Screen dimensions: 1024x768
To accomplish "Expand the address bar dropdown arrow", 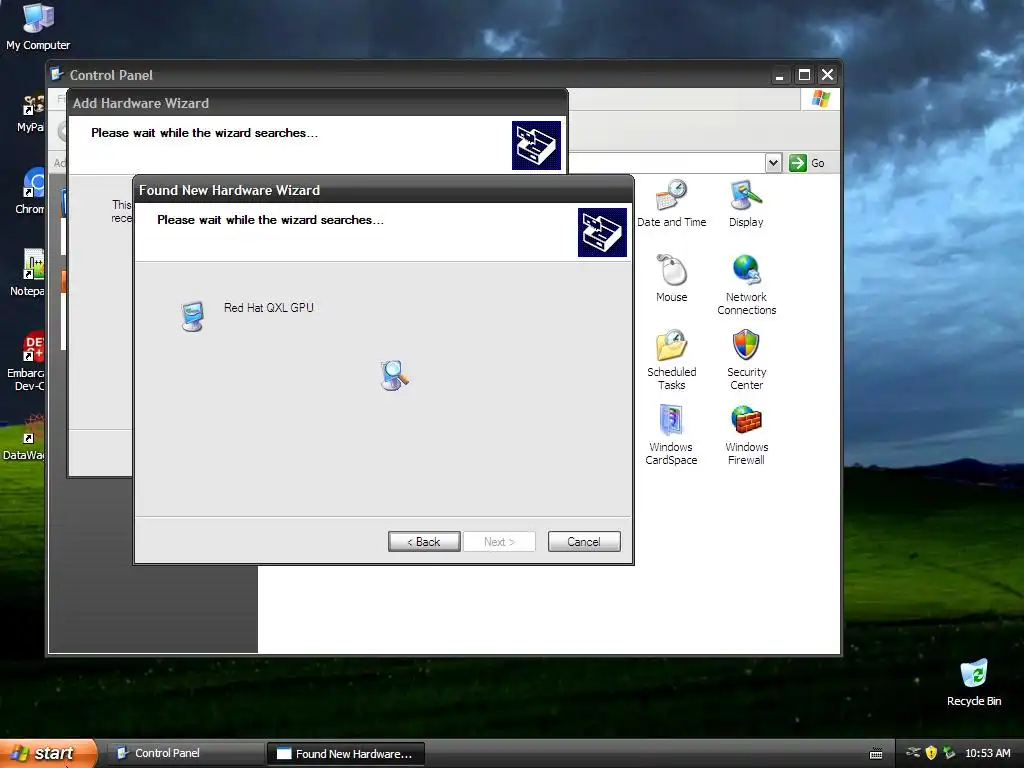I will pos(773,163).
